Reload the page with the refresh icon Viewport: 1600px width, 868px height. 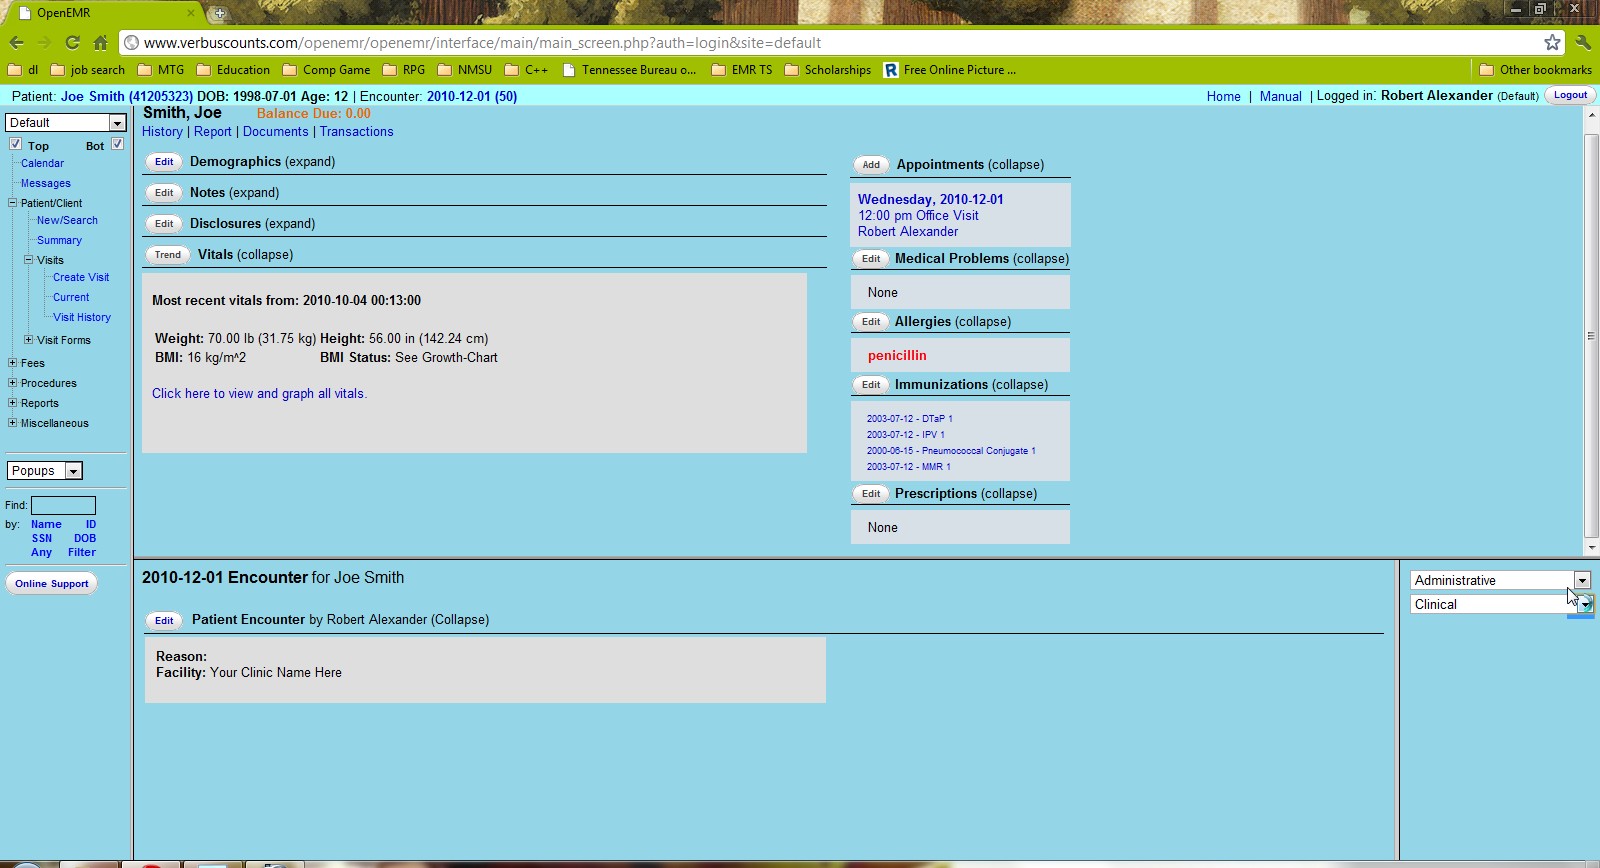coord(72,43)
